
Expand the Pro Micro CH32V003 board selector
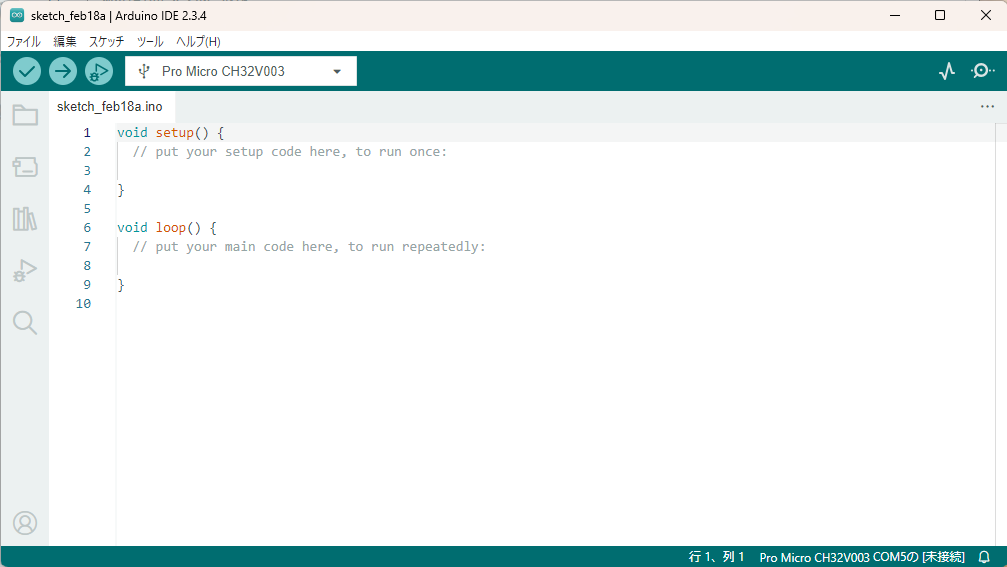tap(241, 71)
